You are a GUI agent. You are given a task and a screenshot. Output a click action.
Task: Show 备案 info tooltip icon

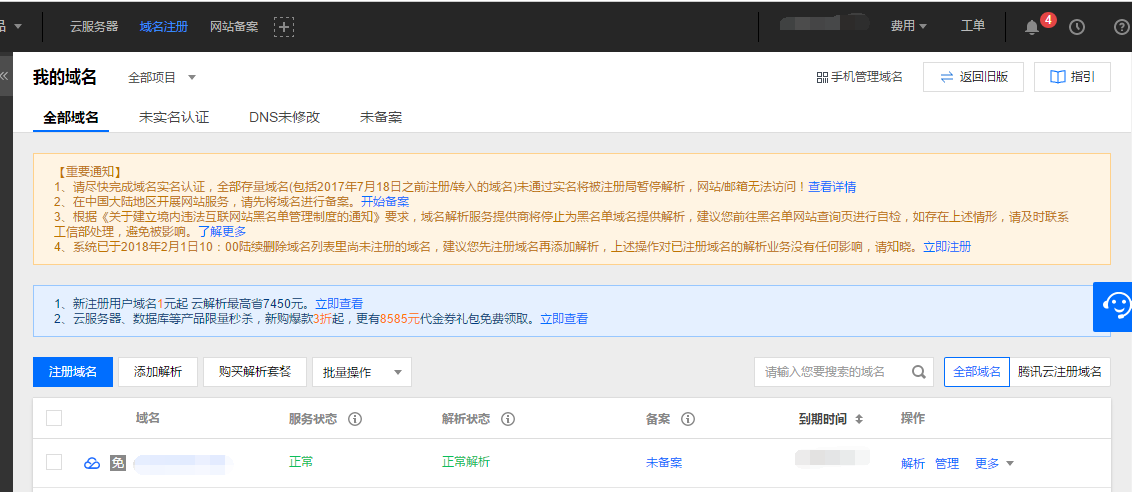tap(688, 419)
